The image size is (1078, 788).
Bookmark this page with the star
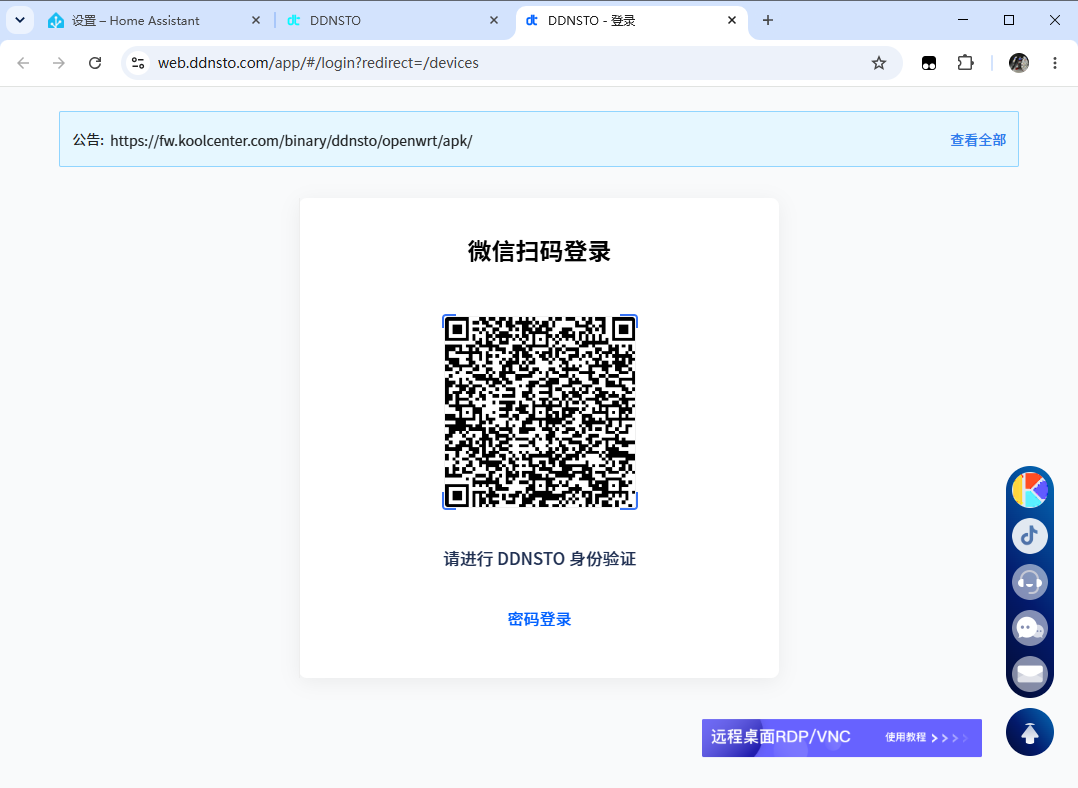(x=879, y=63)
